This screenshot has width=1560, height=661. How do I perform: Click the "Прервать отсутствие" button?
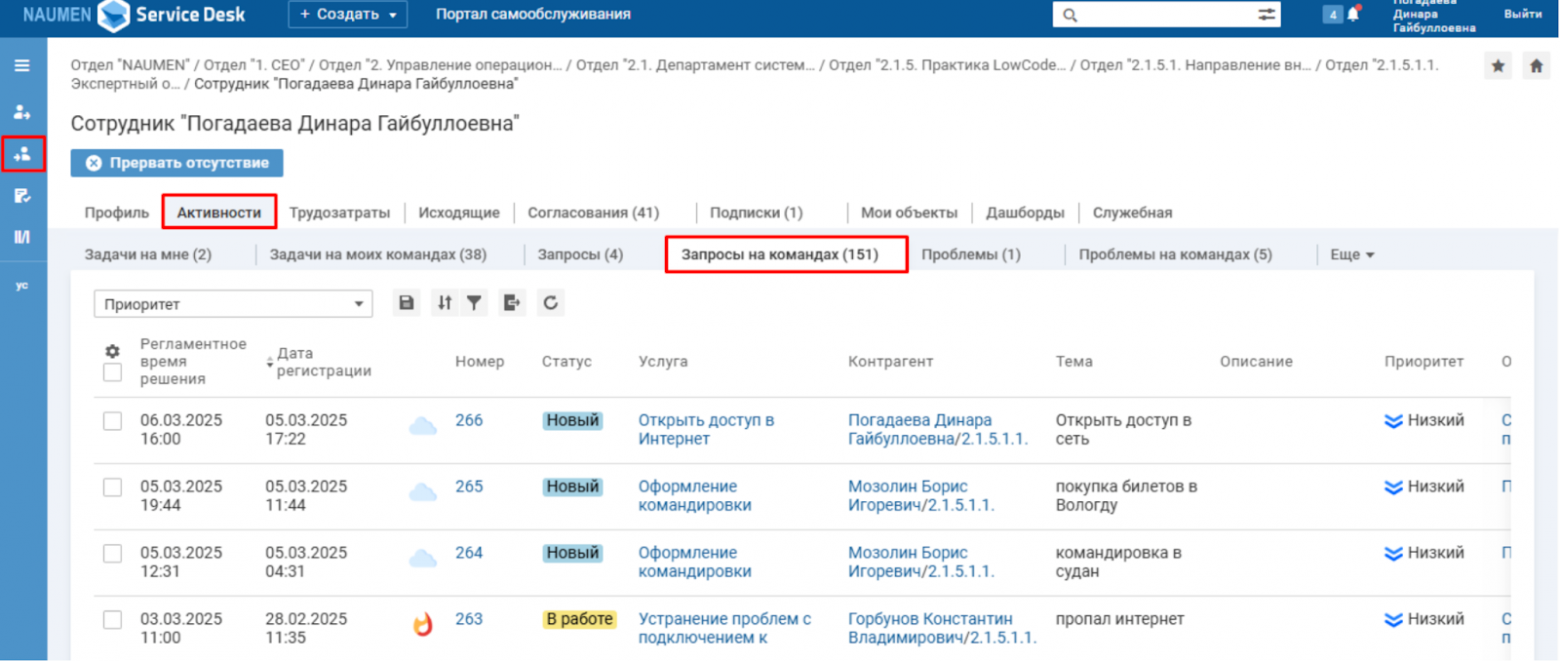click(x=177, y=163)
